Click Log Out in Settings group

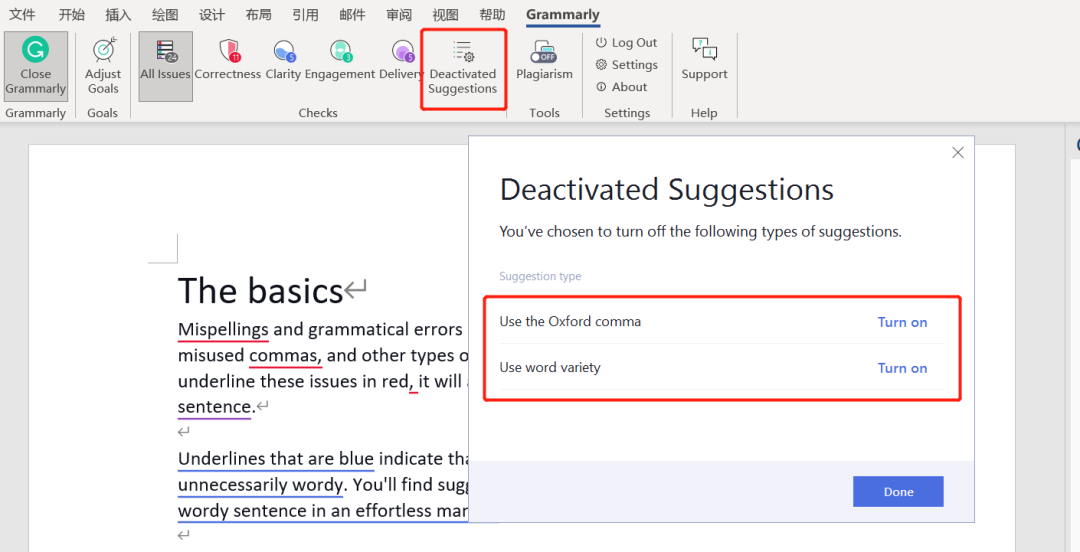click(627, 43)
